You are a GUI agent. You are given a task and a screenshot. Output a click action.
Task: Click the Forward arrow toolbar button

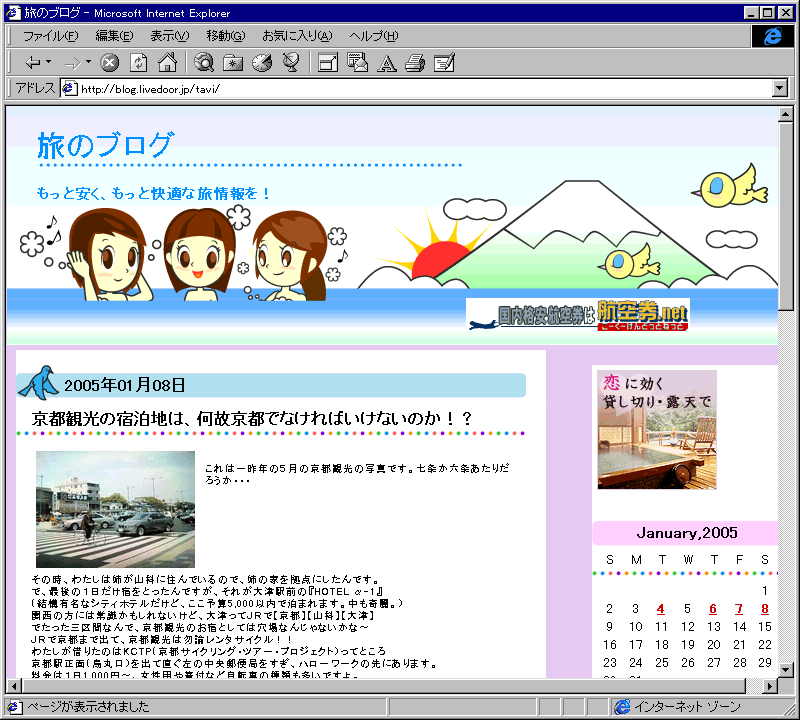(72, 63)
